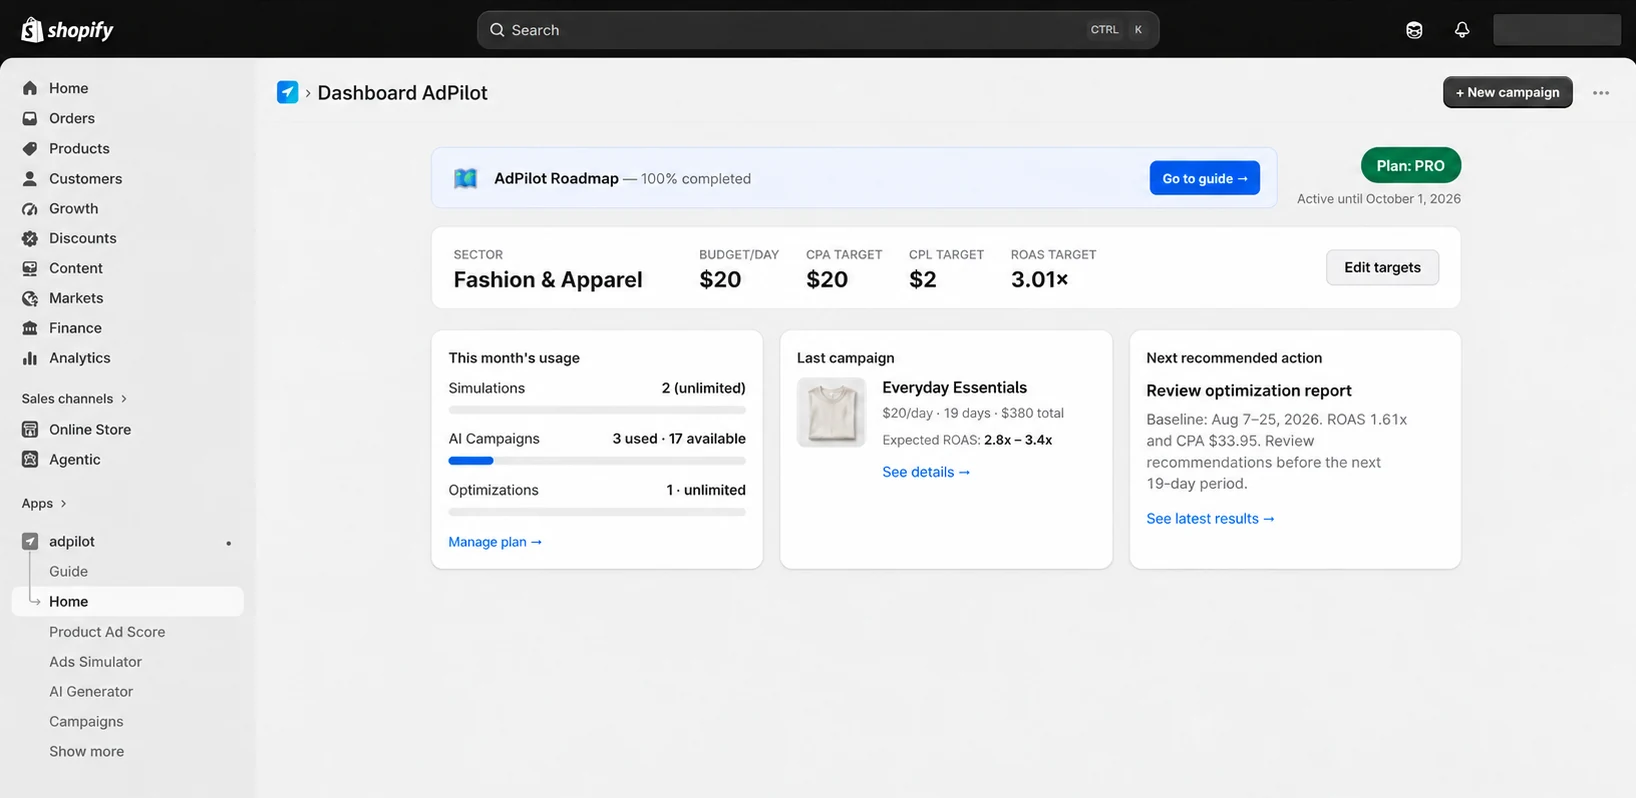Click the Finance bank icon
This screenshot has height=798, width=1636.
30,328
